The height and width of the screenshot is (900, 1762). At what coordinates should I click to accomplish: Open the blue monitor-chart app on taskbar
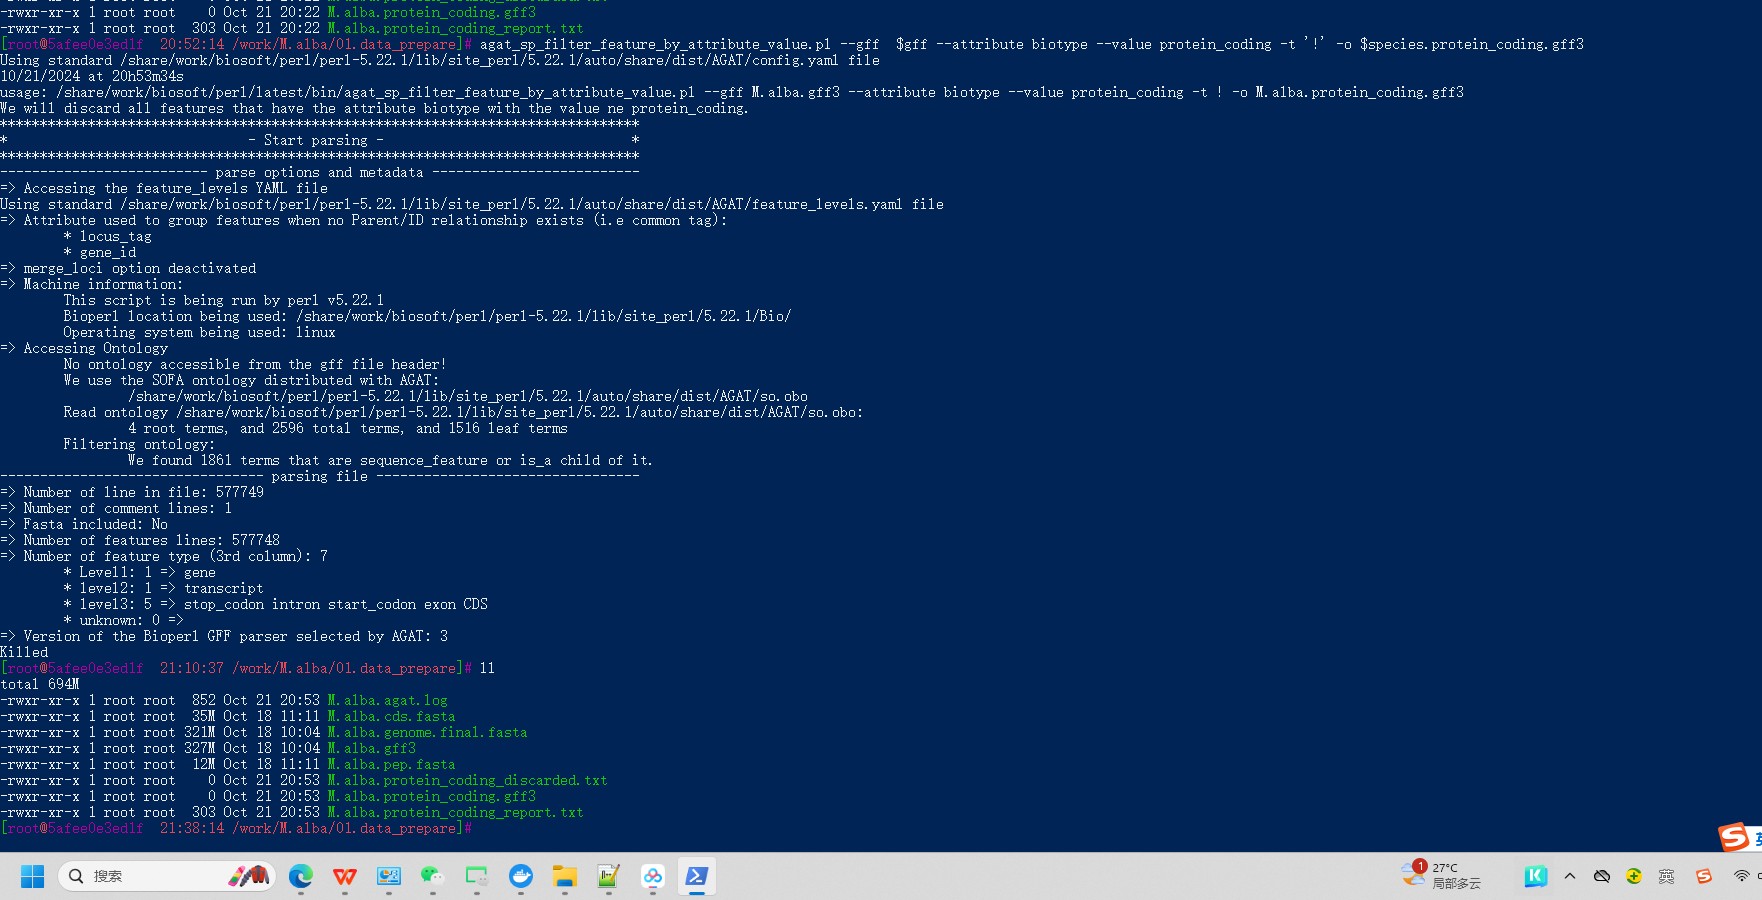point(389,877)
